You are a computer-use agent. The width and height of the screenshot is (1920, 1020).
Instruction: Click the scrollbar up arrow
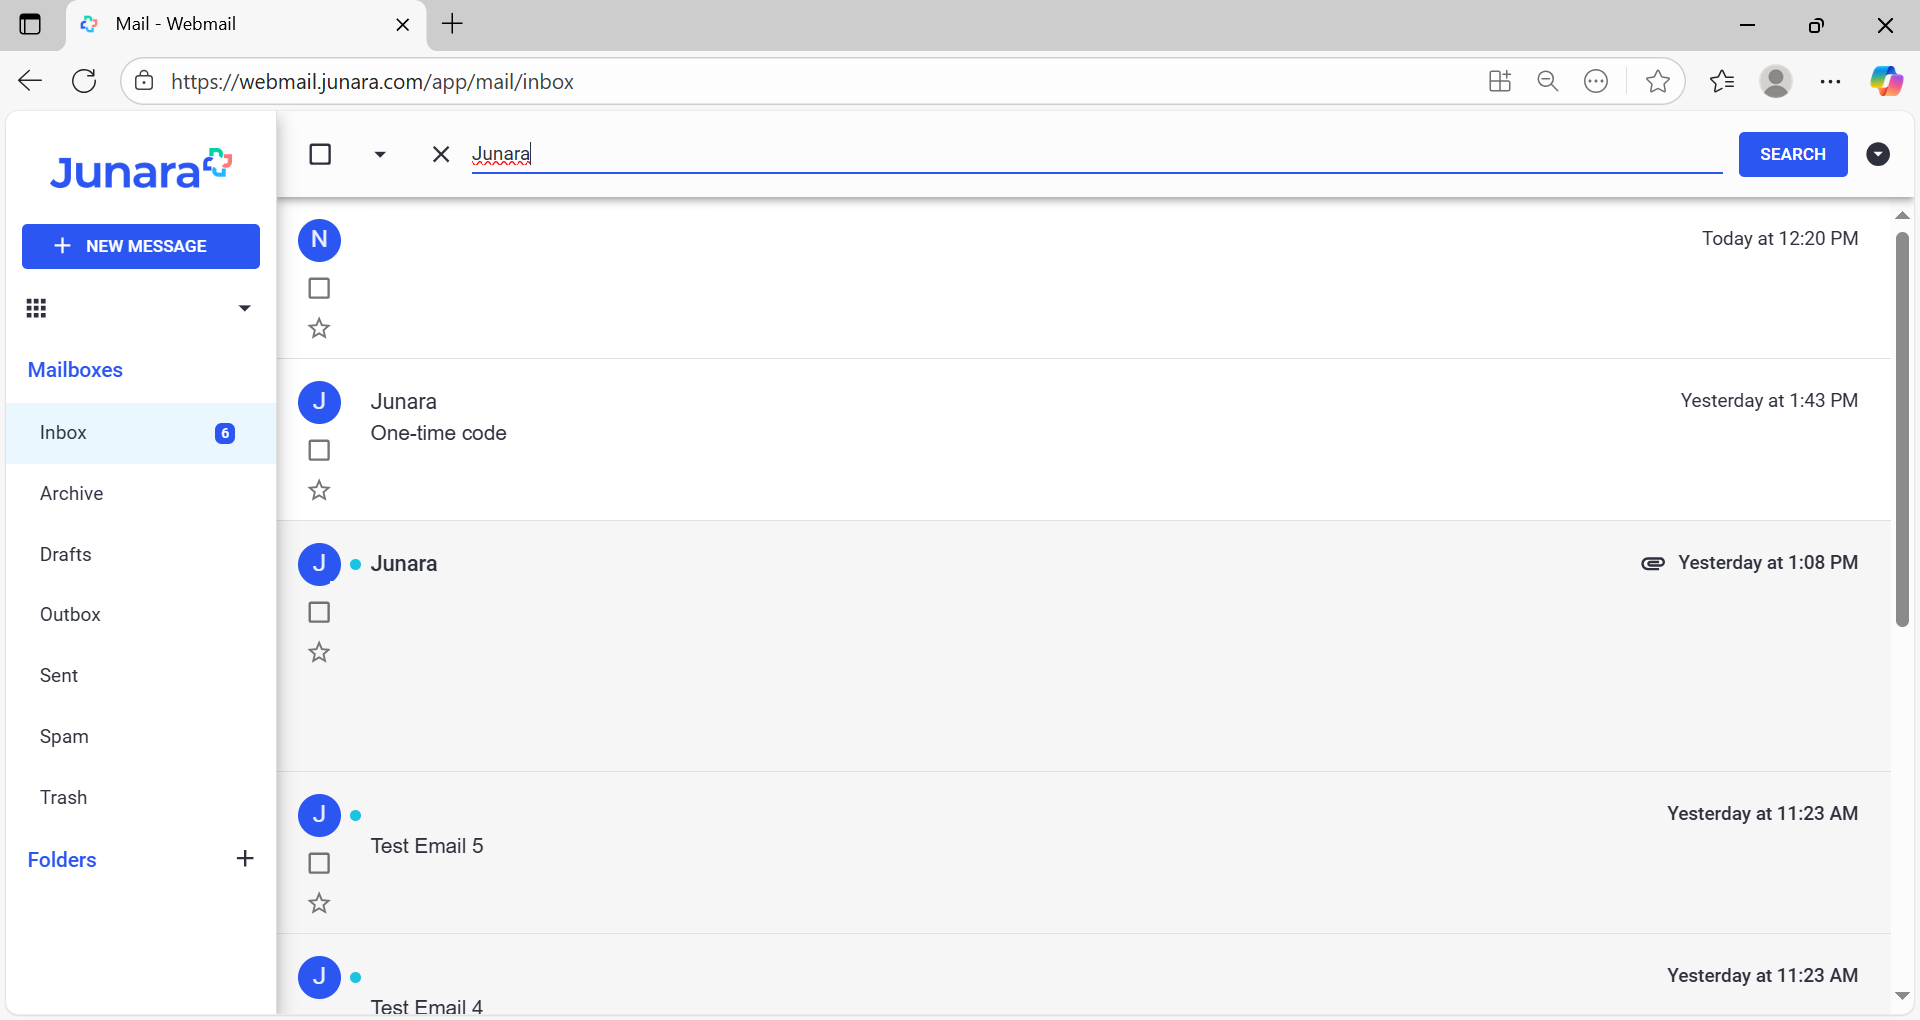(x=1902, y=216)
